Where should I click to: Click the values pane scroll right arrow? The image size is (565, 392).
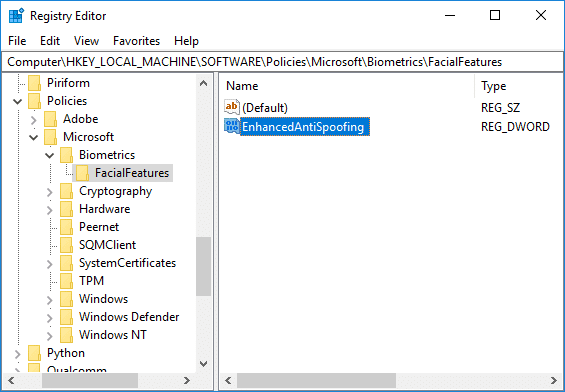click(x=554, y=380)
